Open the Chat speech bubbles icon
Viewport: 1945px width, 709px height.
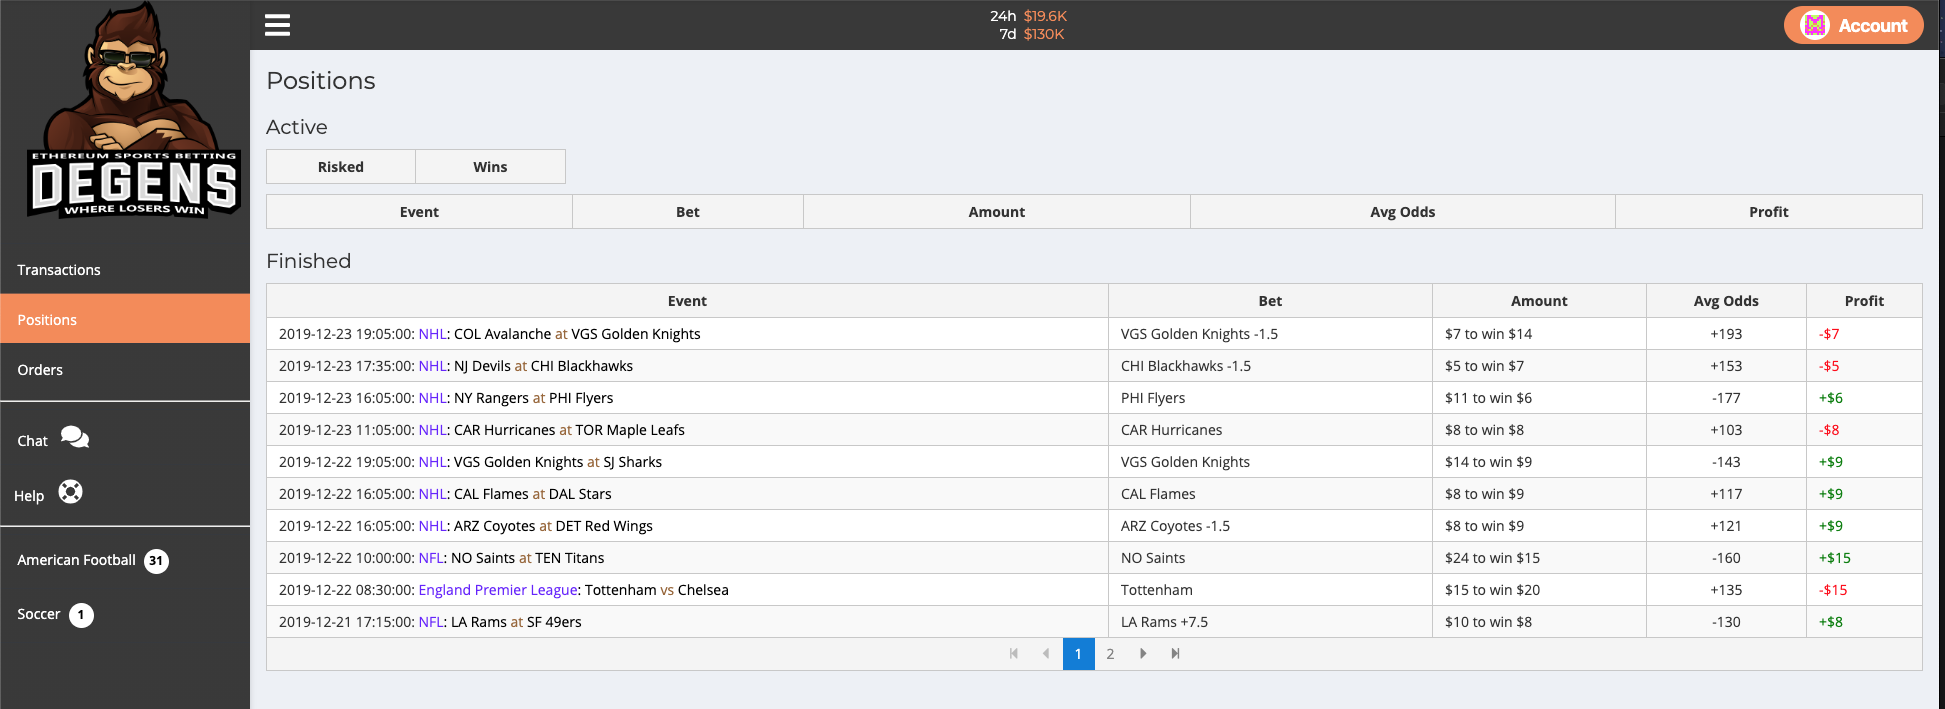click(75, 438)
